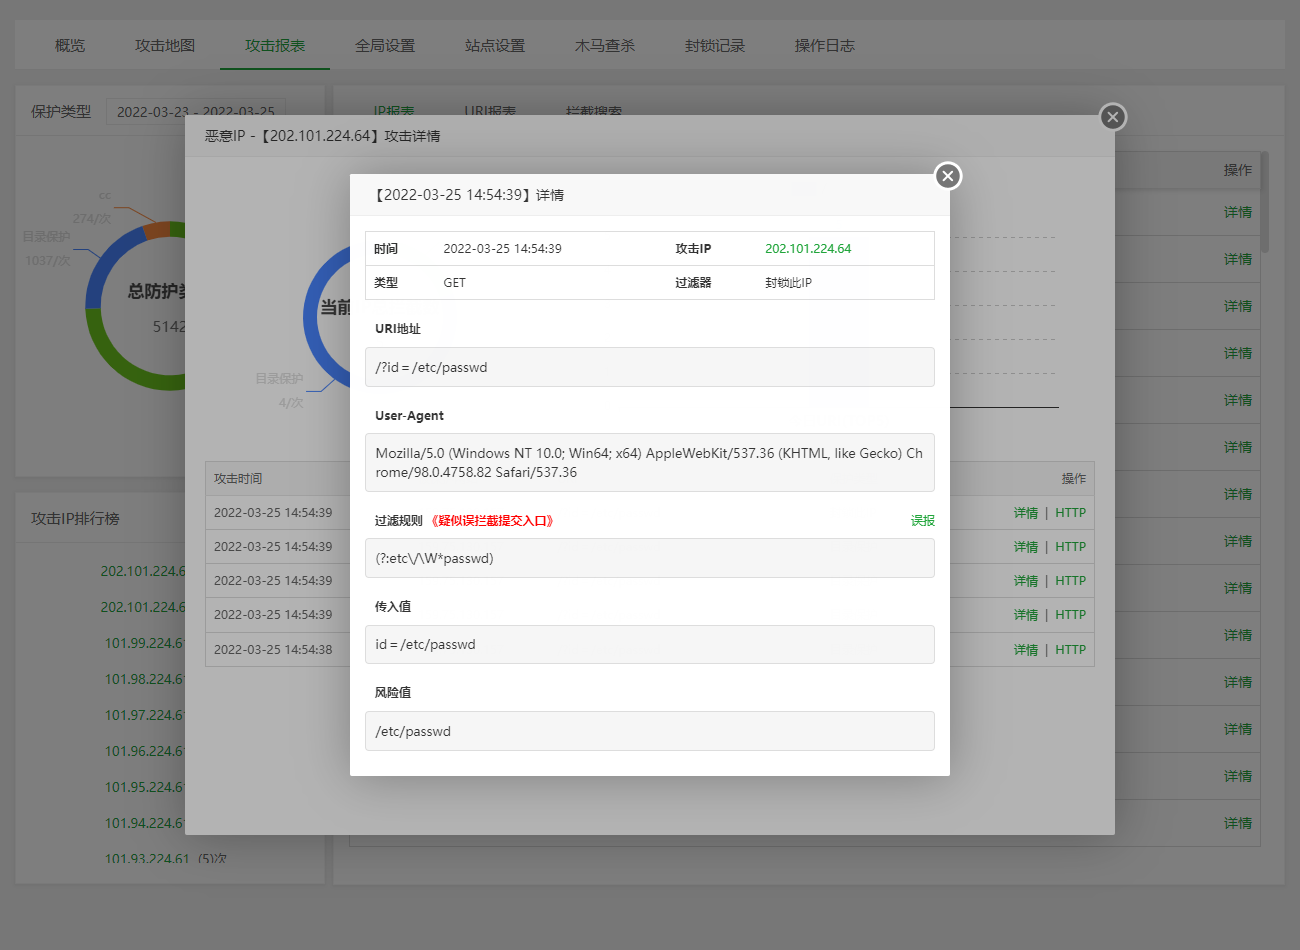Click the 过滤规则 regex field
The height and width of the screenshot is (950, 1300).
click(649, 558)
